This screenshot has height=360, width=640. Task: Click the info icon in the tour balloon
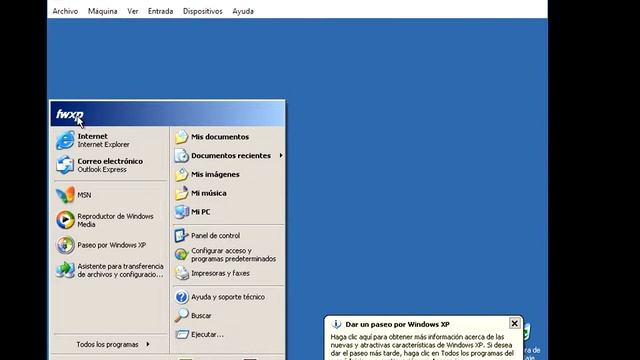(336, 324)
